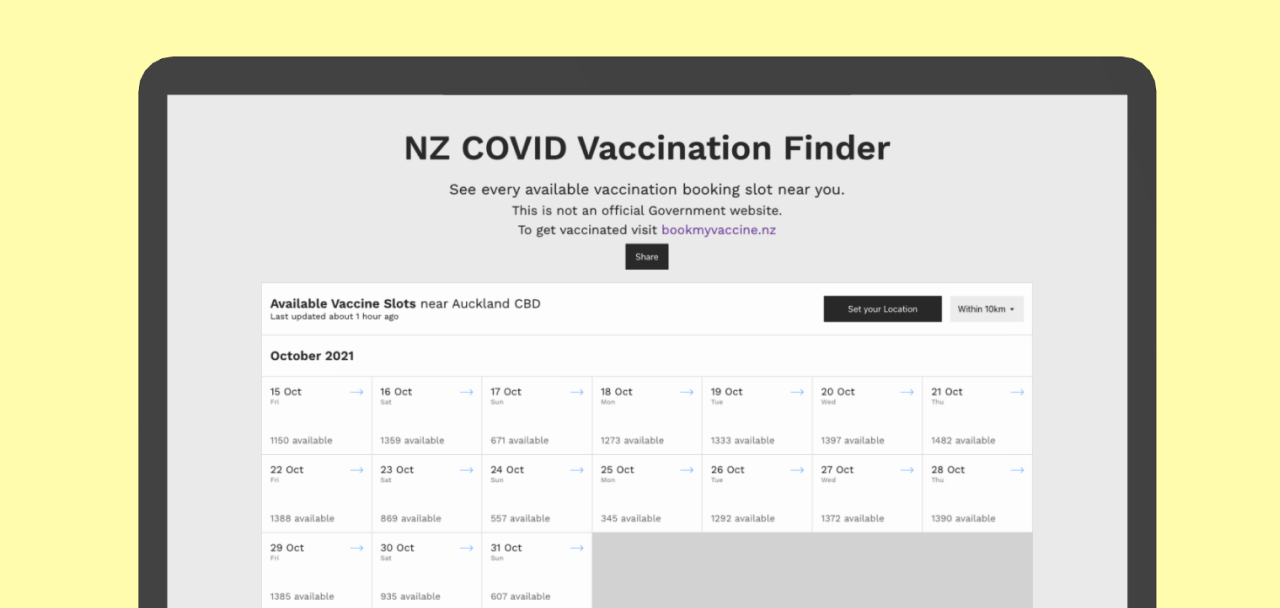The width and height of the screenshot is (1280, 608).
Task: Click the arrow icon on 16 Oct
Action: click(466, 392)
